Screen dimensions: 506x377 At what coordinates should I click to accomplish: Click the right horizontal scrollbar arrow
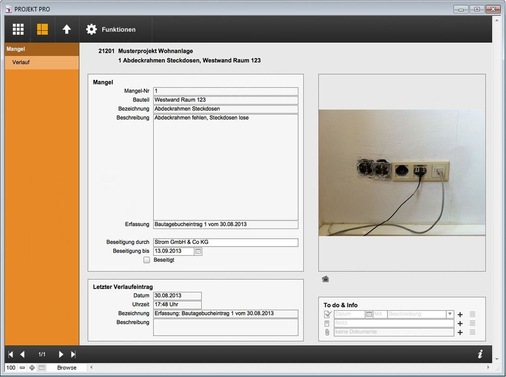tap(488, 367)
